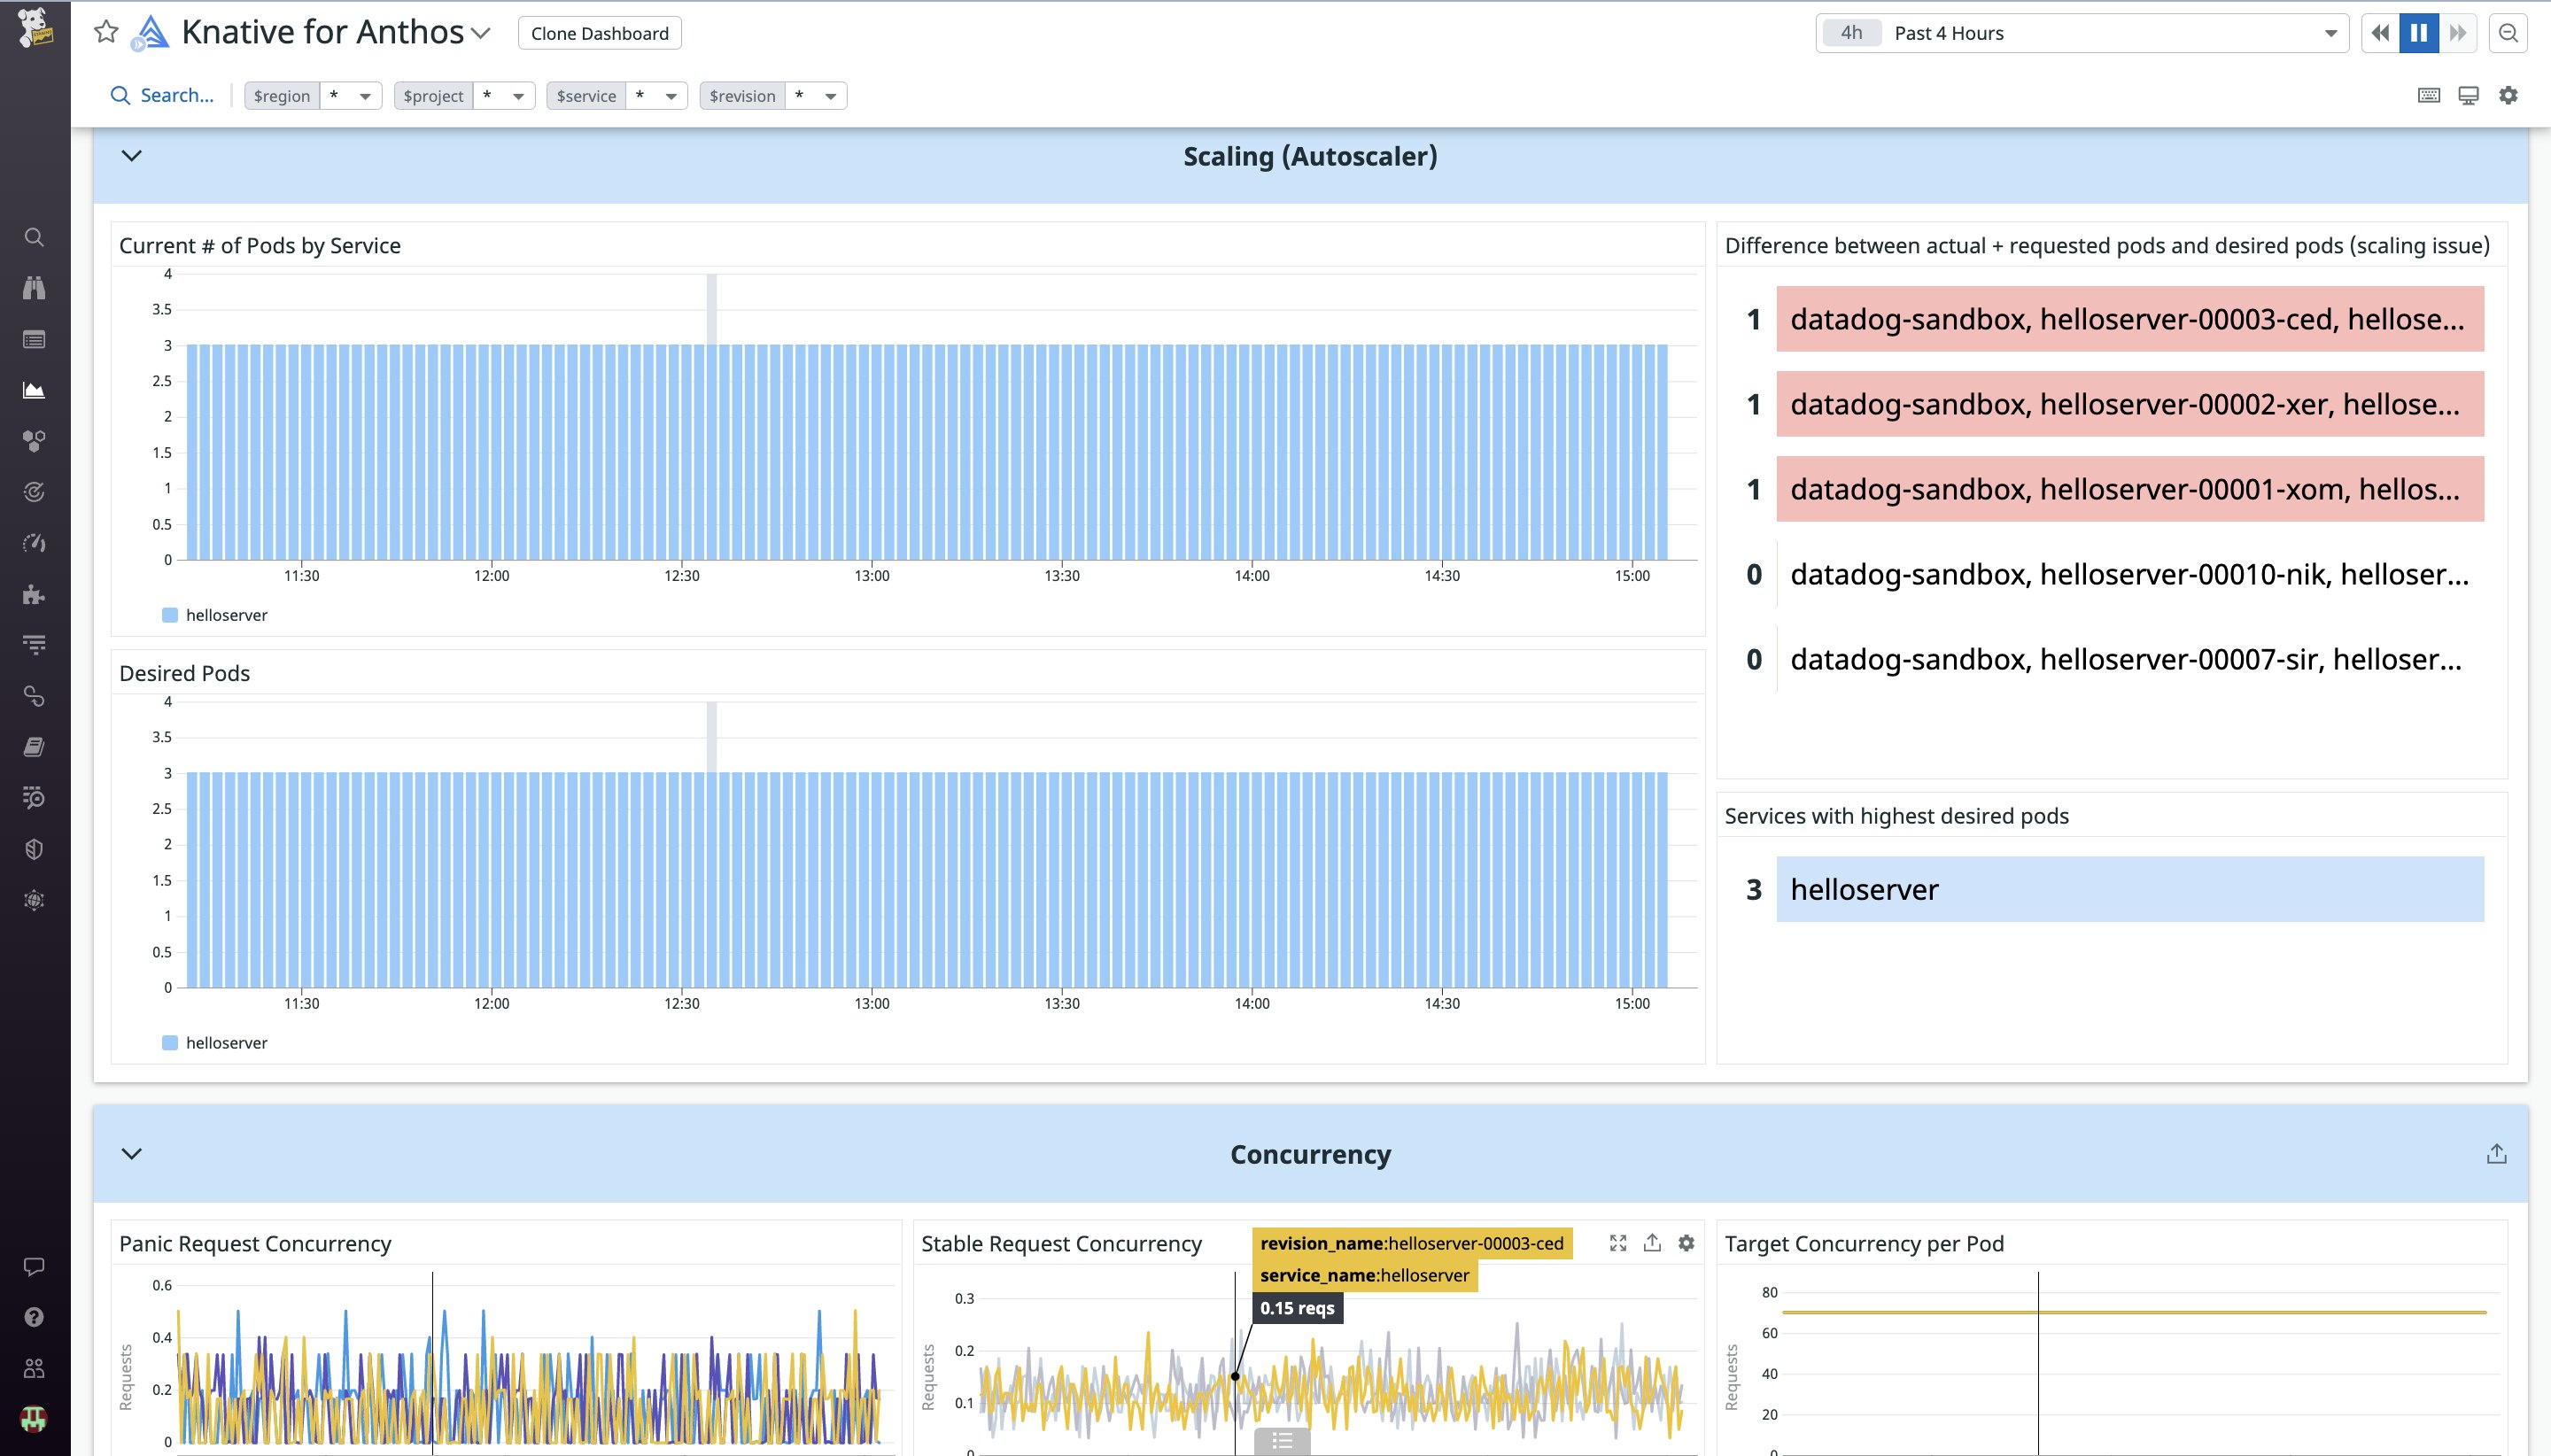This screenshot has width=2551, height=1456.
Task: Enable TV mode using the screen icon
Action: coord(2468,95)
